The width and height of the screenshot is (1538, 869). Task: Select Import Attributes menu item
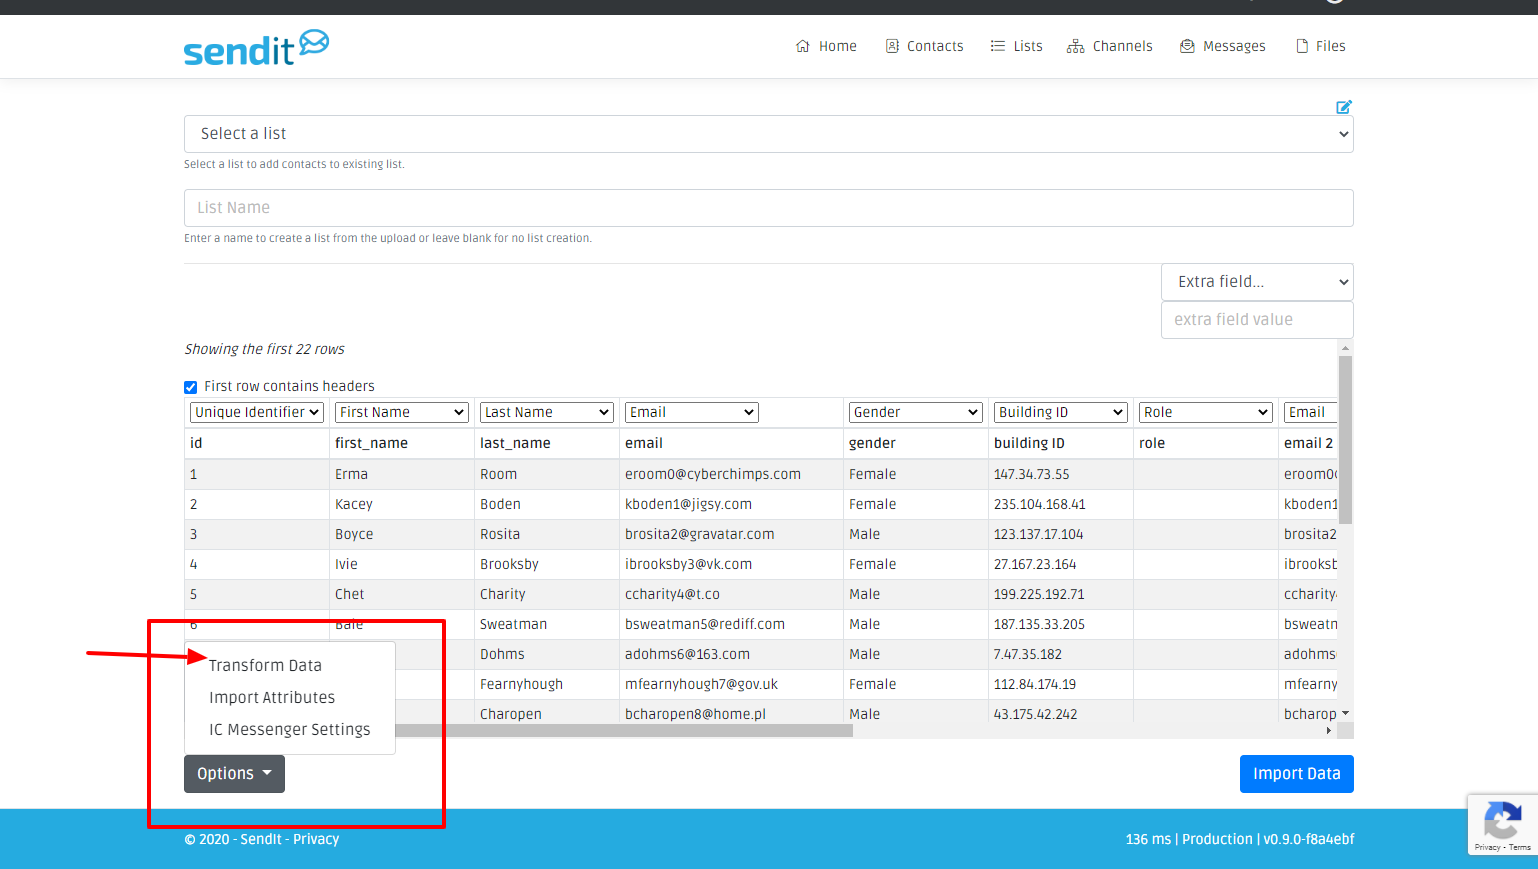tap(272, 698)
